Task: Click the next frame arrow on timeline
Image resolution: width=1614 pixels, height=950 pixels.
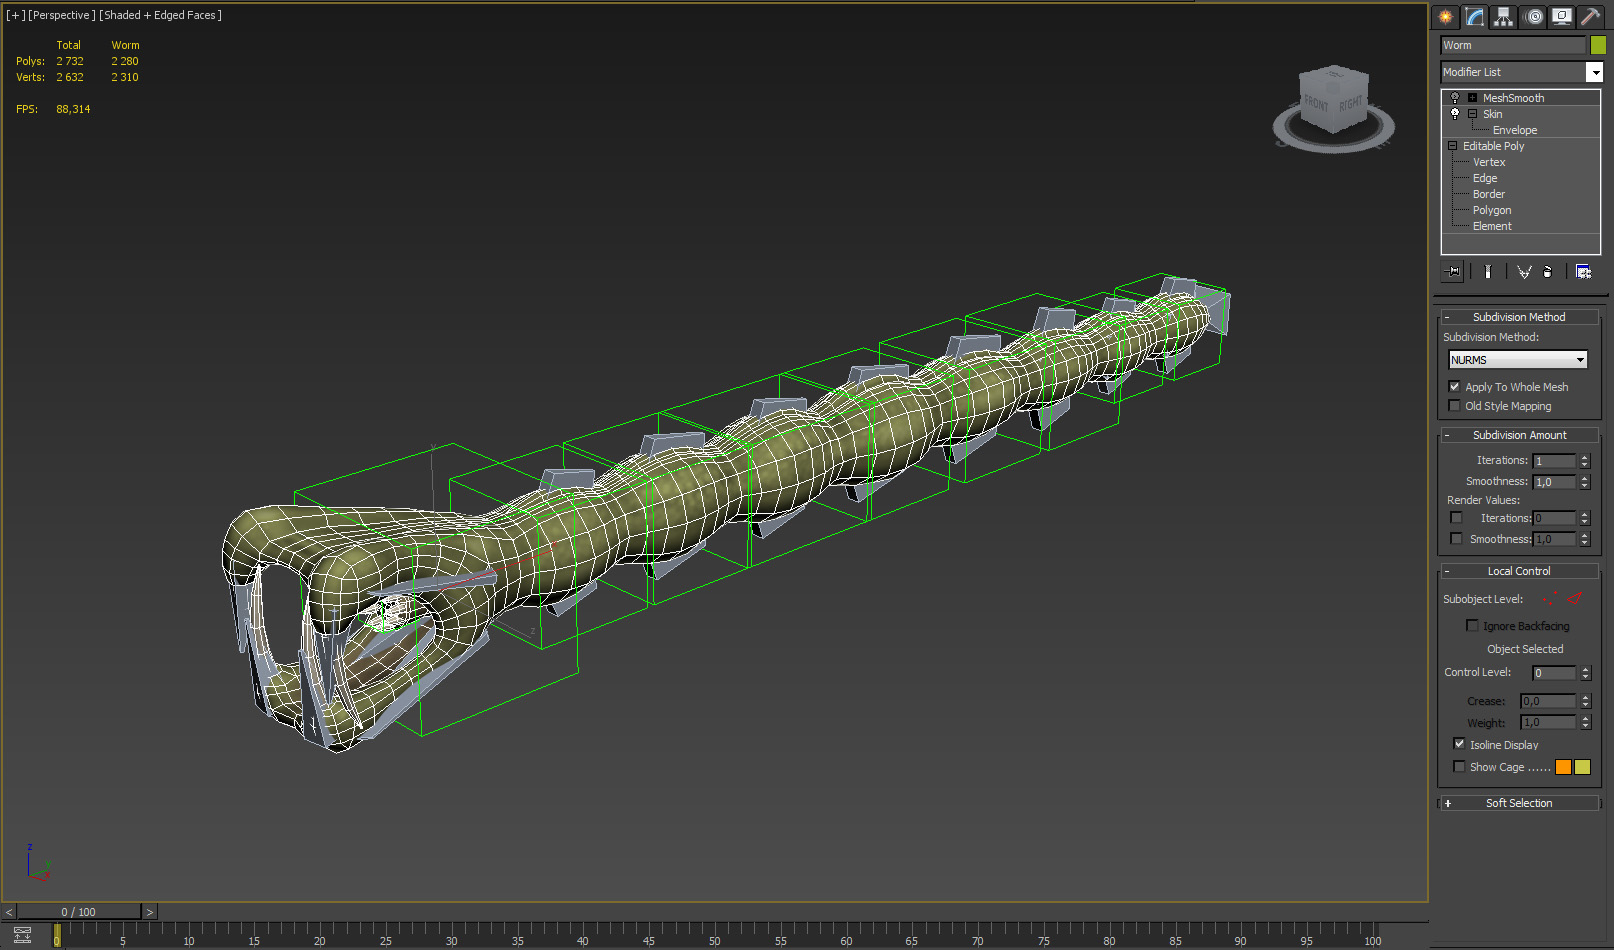Action: [149, 911]
